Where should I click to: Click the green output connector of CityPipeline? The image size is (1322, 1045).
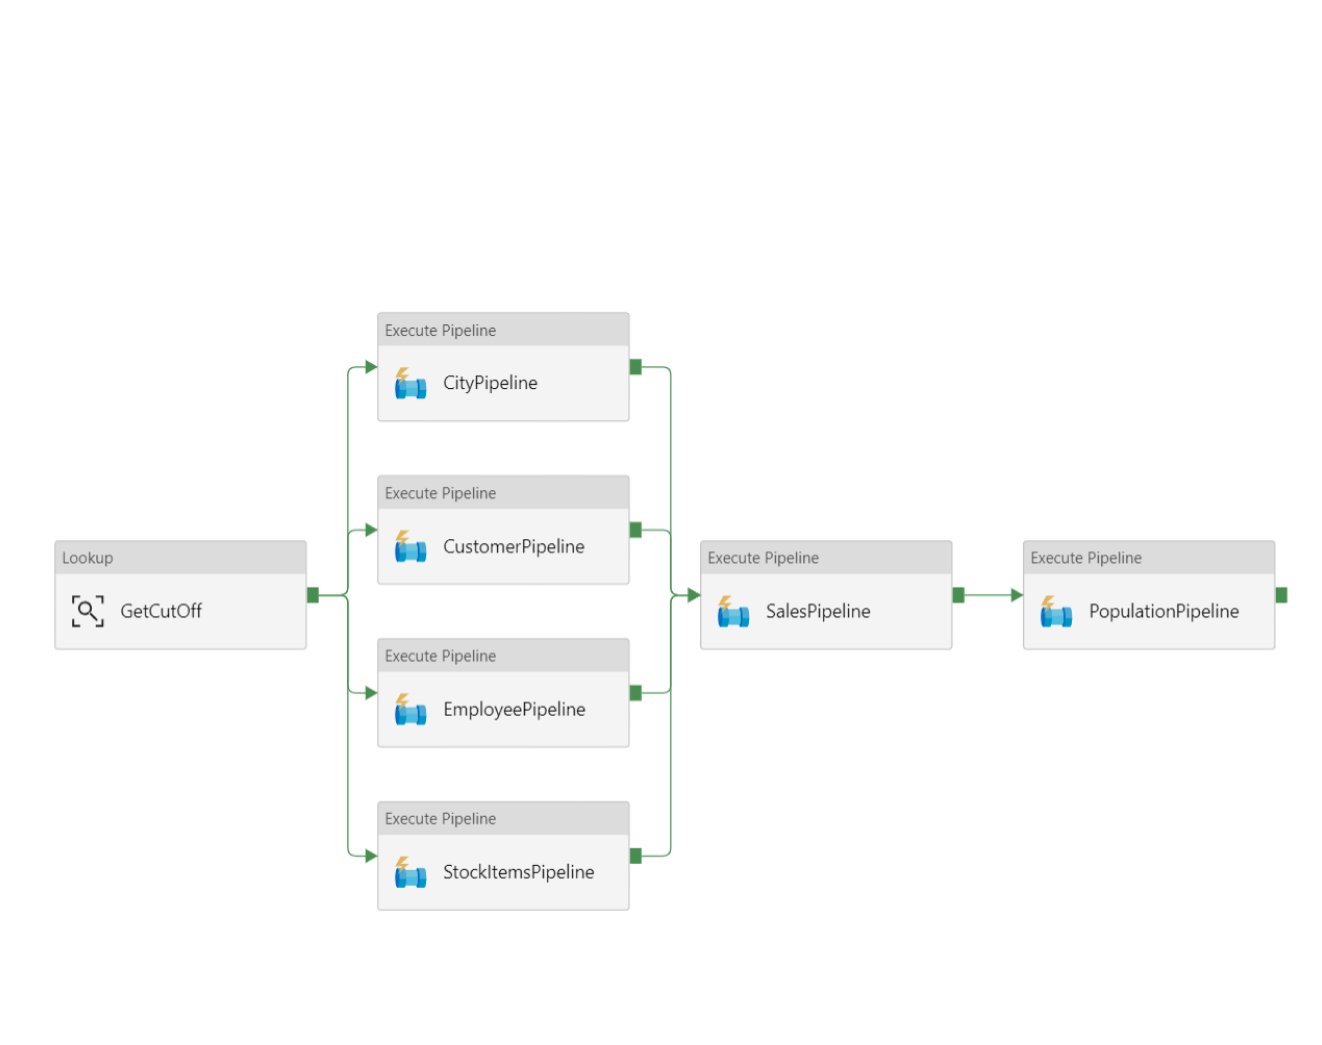click(x=636, y=367)
